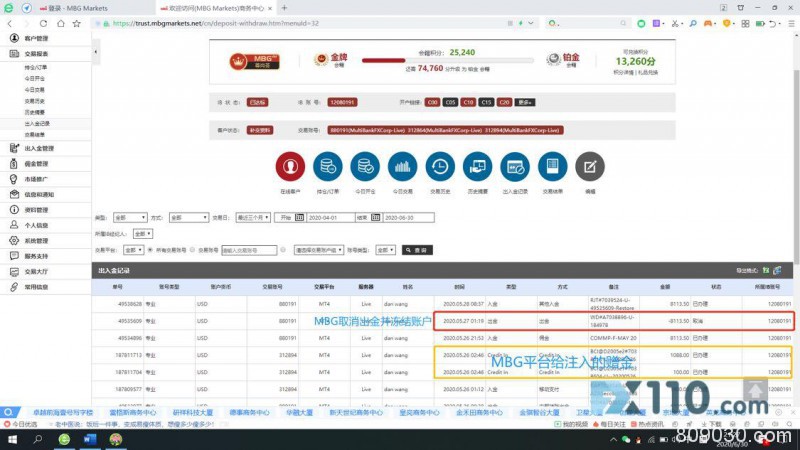Open the 交易平台 dropdown

[x=133, y=250]
